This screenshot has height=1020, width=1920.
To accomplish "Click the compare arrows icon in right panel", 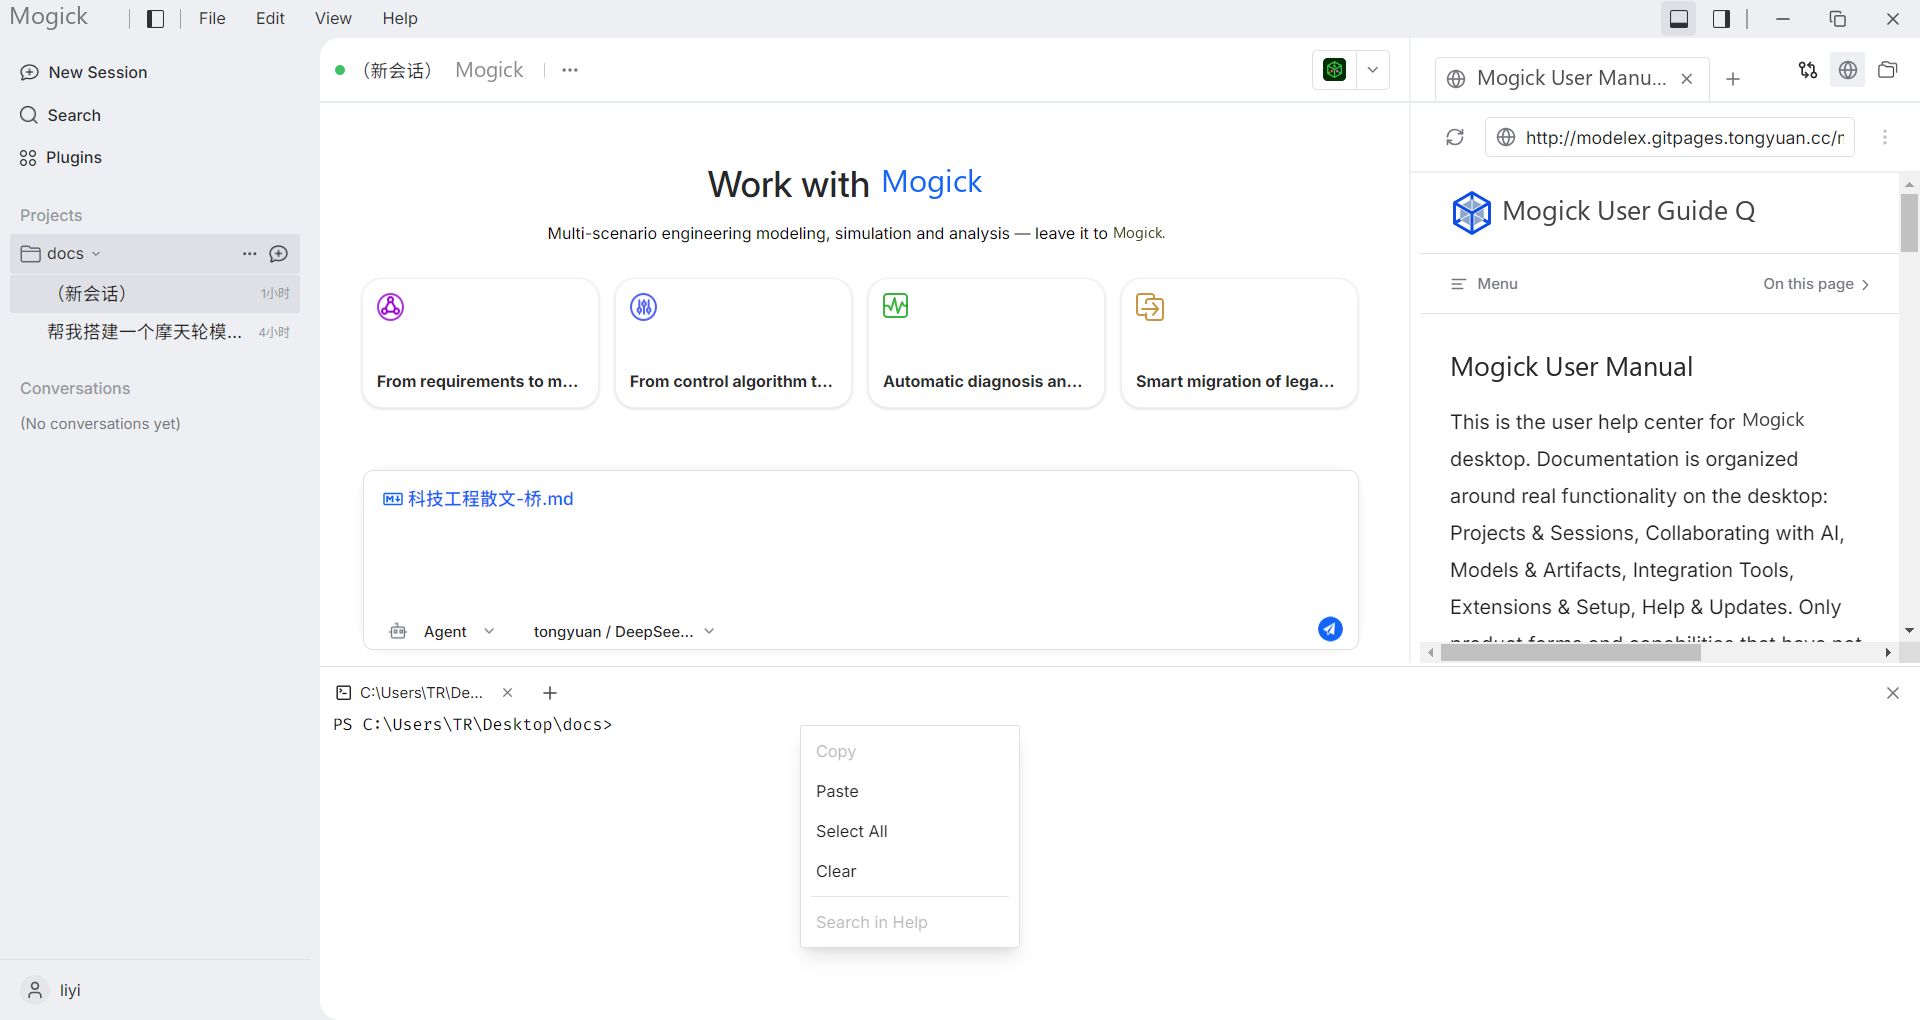I will point(1808,70).
